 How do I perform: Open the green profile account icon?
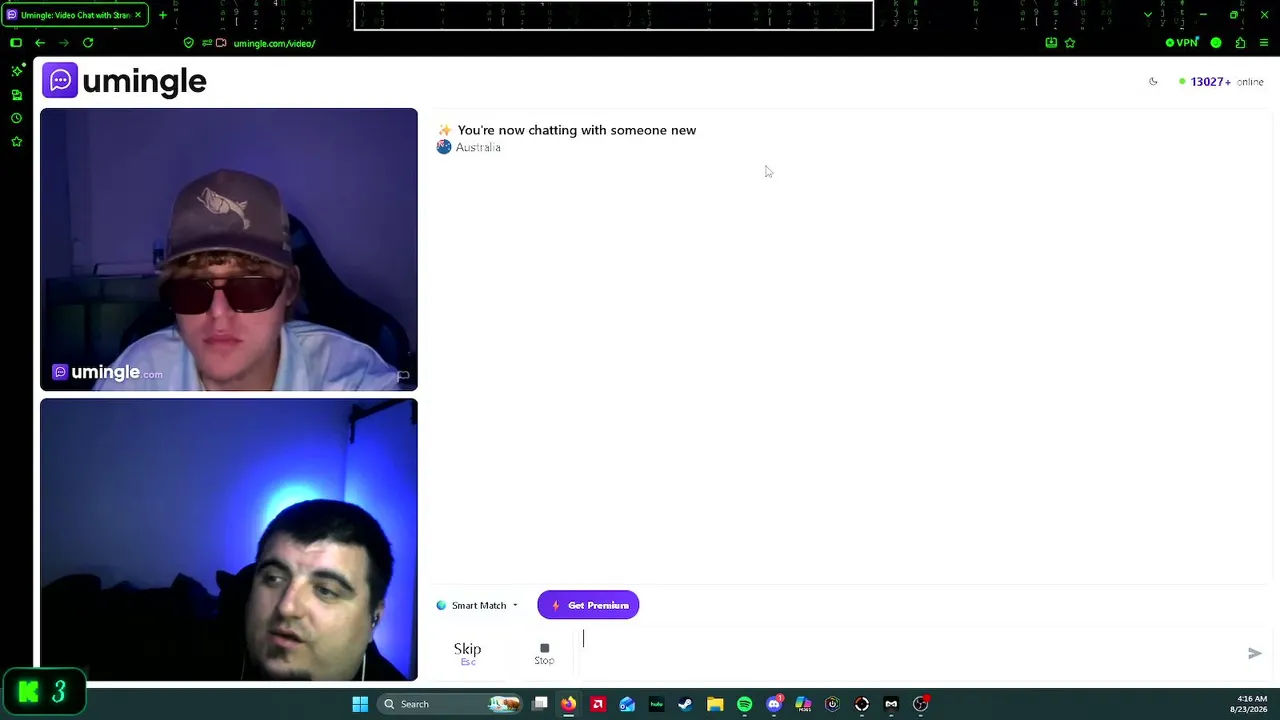[1216, 43]
